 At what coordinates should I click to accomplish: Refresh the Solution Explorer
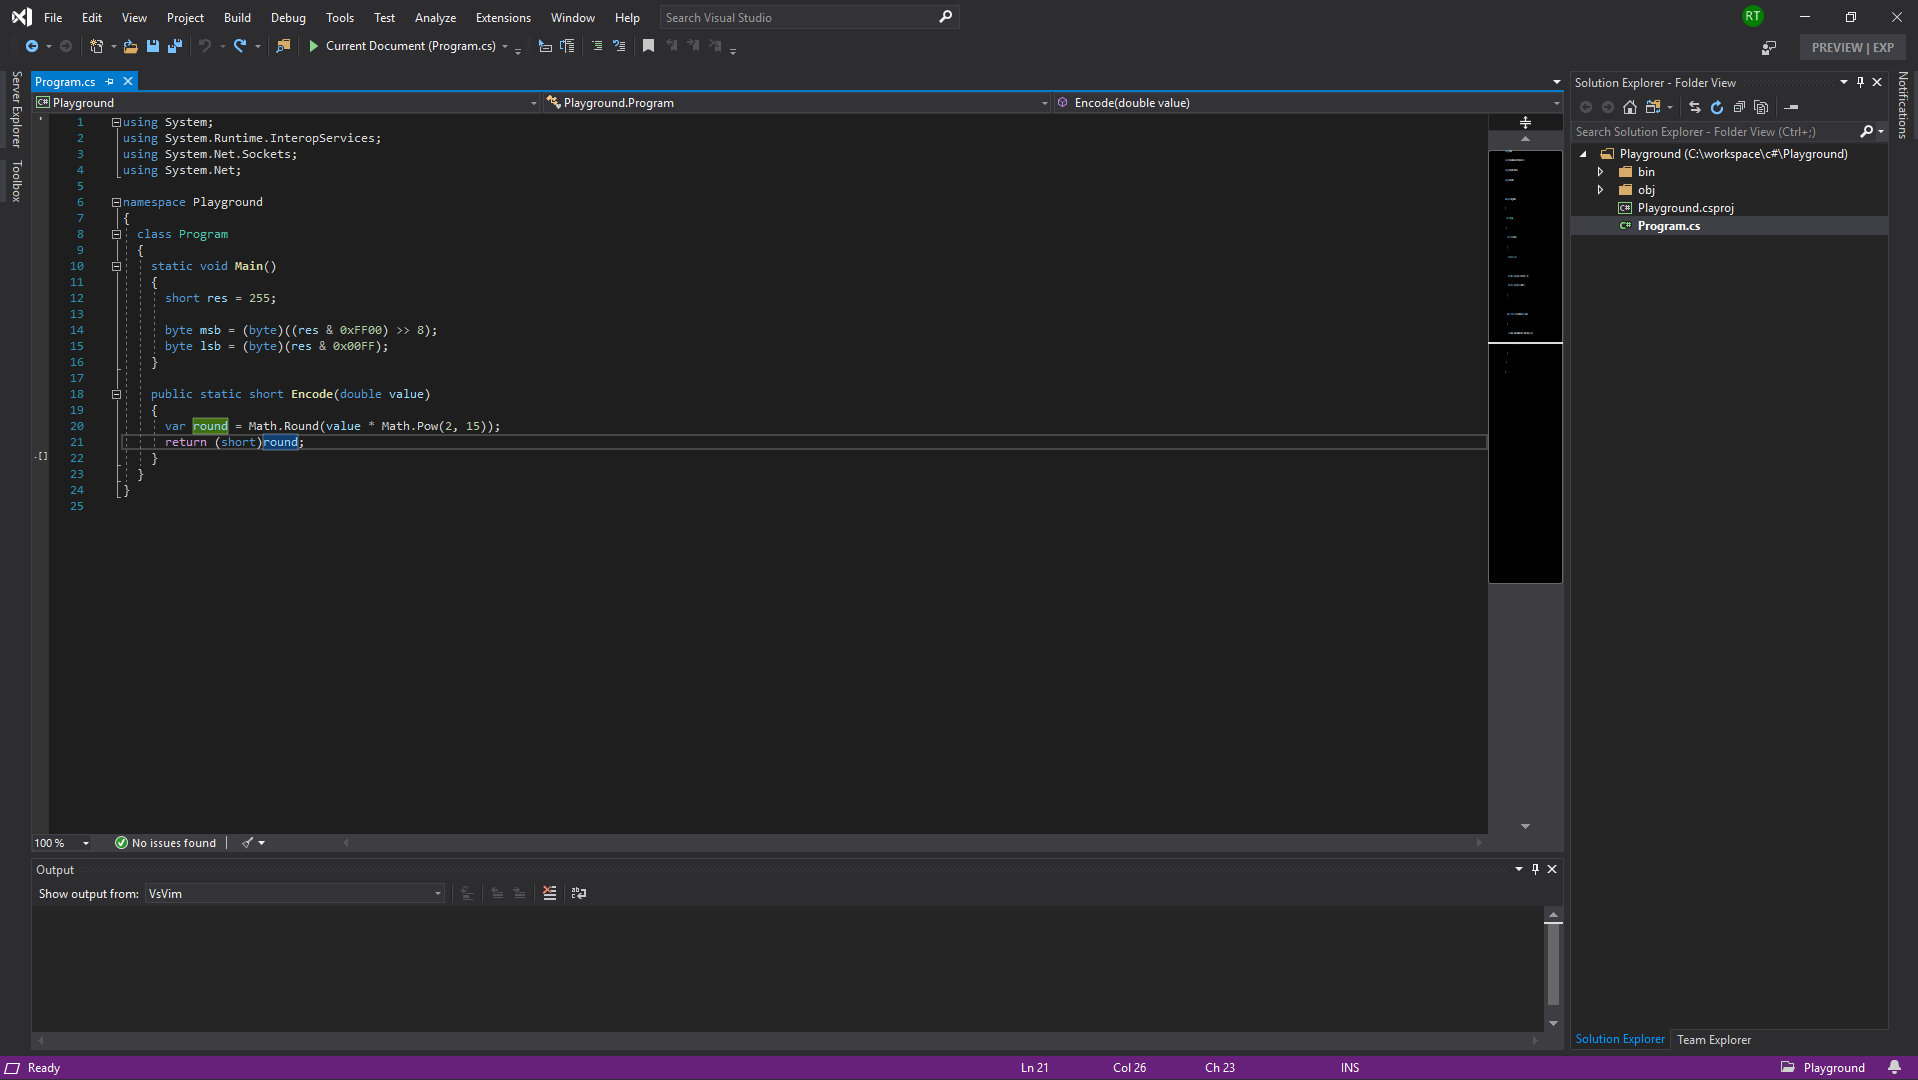coord(1717,107)
